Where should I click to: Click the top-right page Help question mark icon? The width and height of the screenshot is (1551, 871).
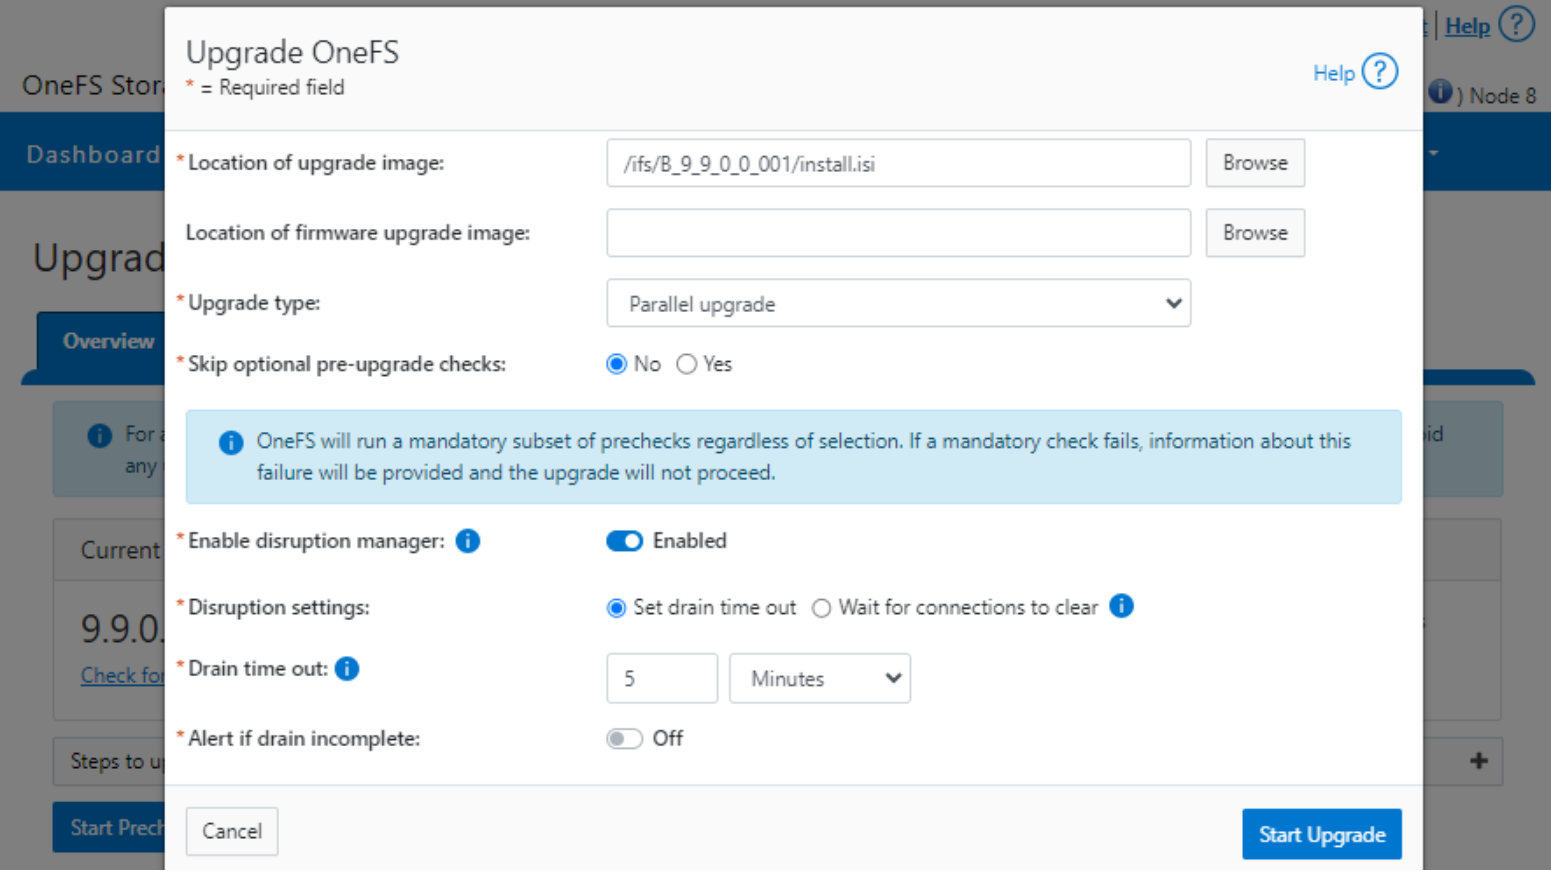click(1516, 25)
